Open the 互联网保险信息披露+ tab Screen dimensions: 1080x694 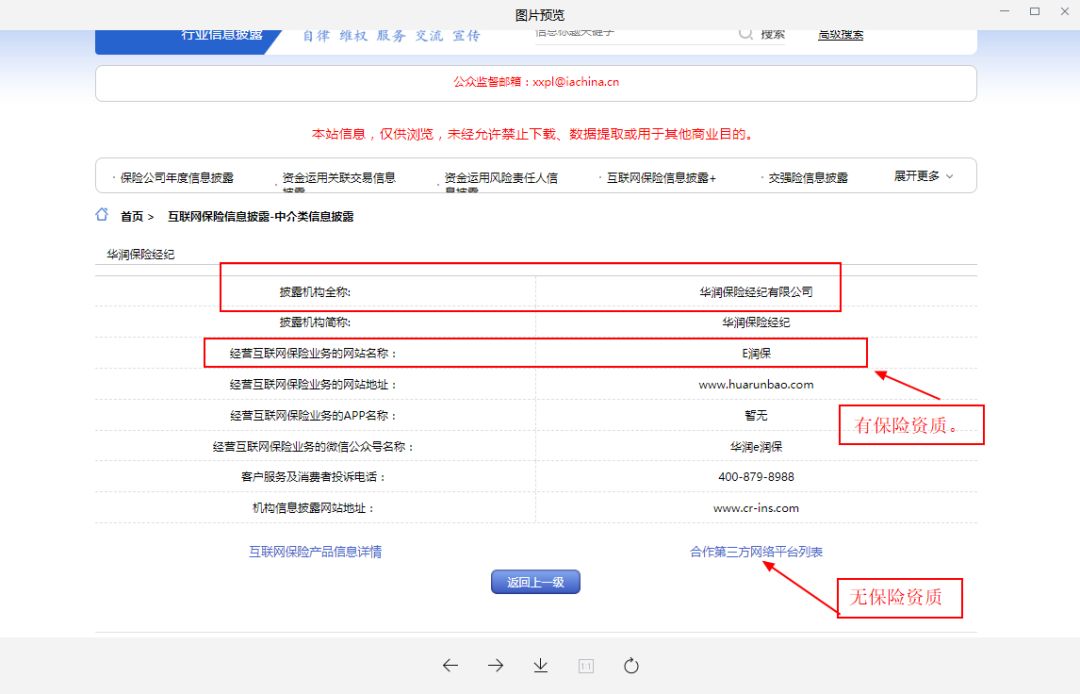[x=661, y=178]
